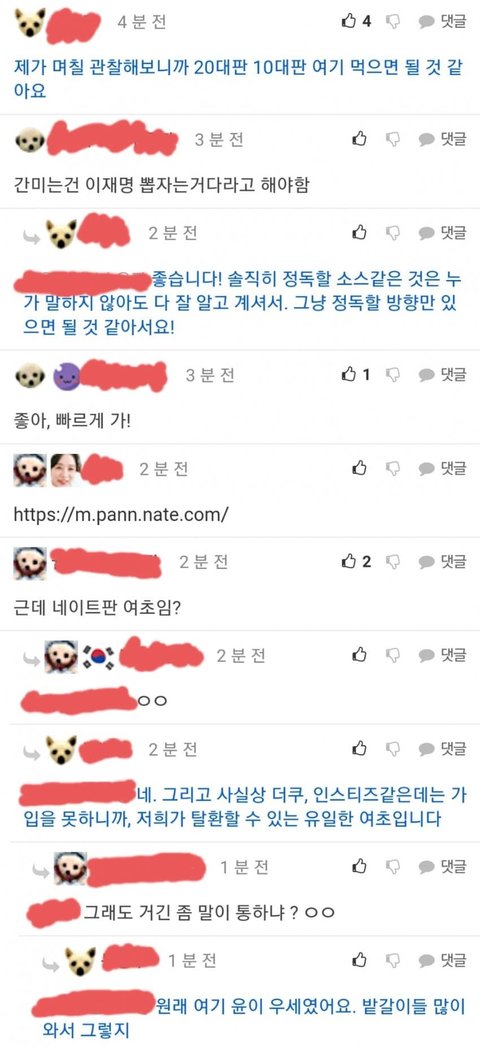This screenshot has width=480, height=1050.
Task: Thumbs up the '더쿠, 인스티즈' reply comment
Action: pyautogui.click(x=359, y=749)
